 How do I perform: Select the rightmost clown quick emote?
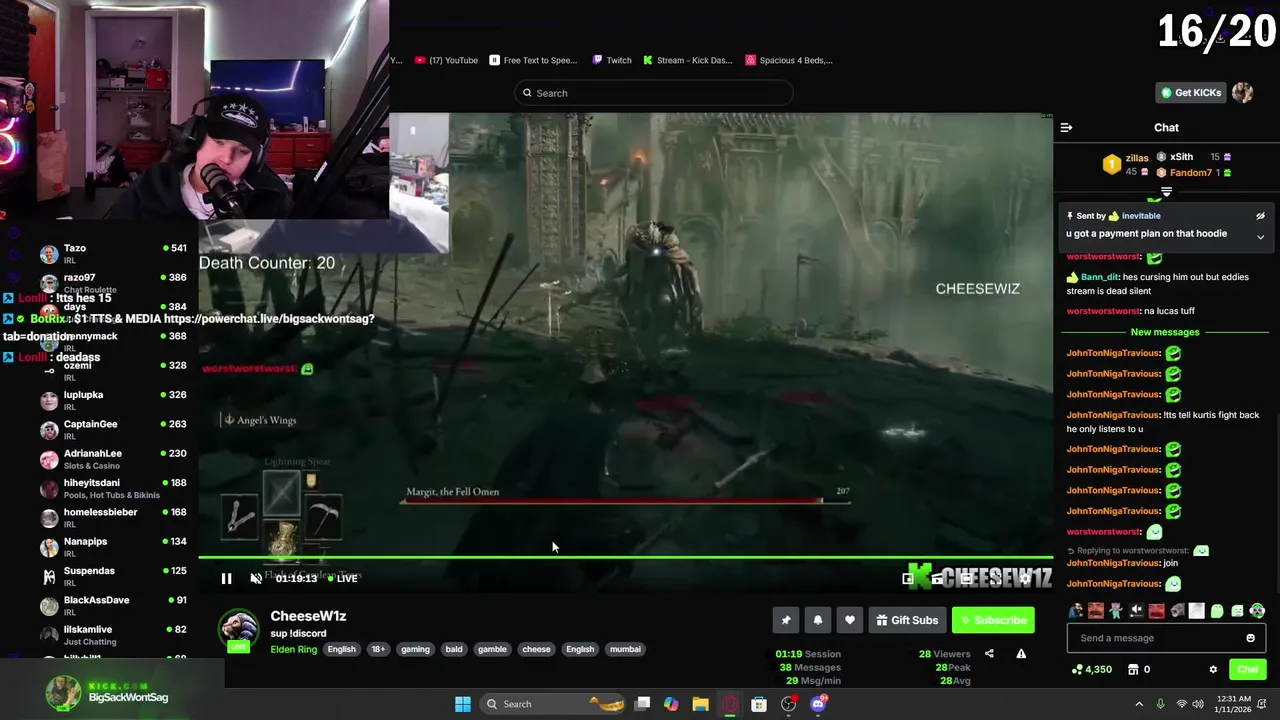[1257, 611]
